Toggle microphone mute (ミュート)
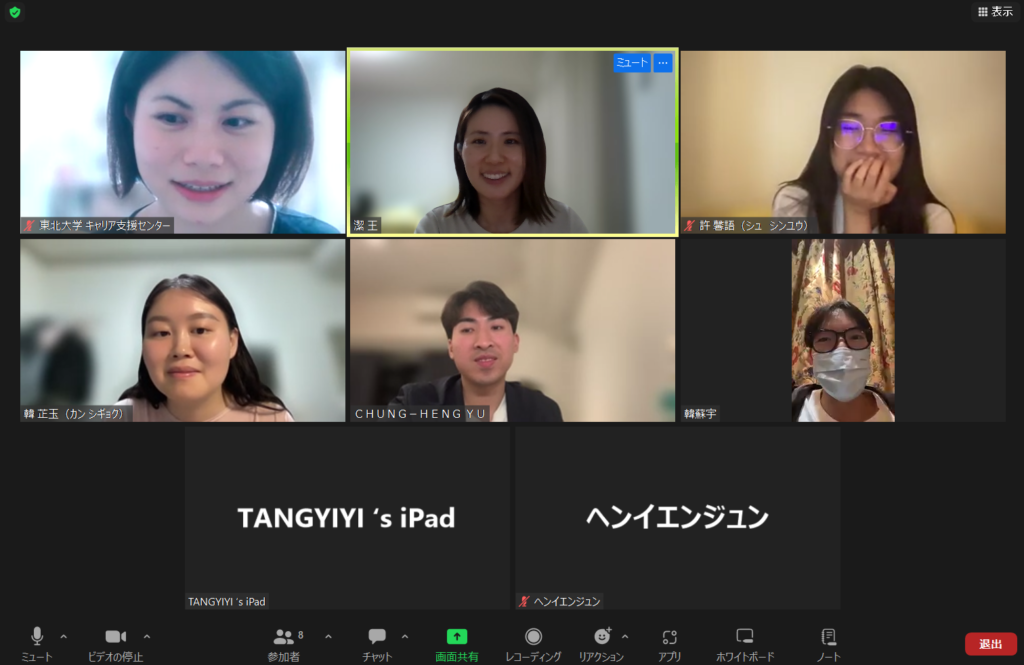This screenshot has height=665, width=1024. point(37,643)
